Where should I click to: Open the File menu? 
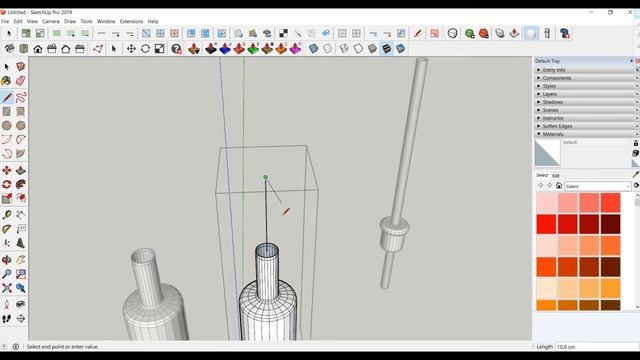5,21
